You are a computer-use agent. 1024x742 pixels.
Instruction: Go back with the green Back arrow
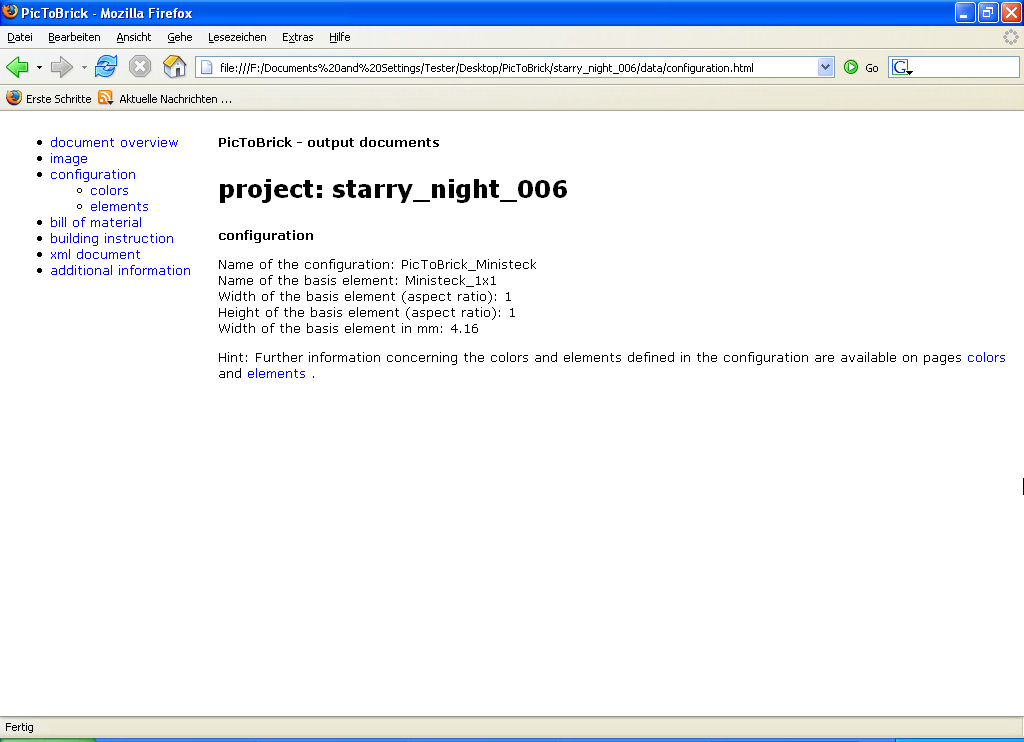click(x=17, y=67)
